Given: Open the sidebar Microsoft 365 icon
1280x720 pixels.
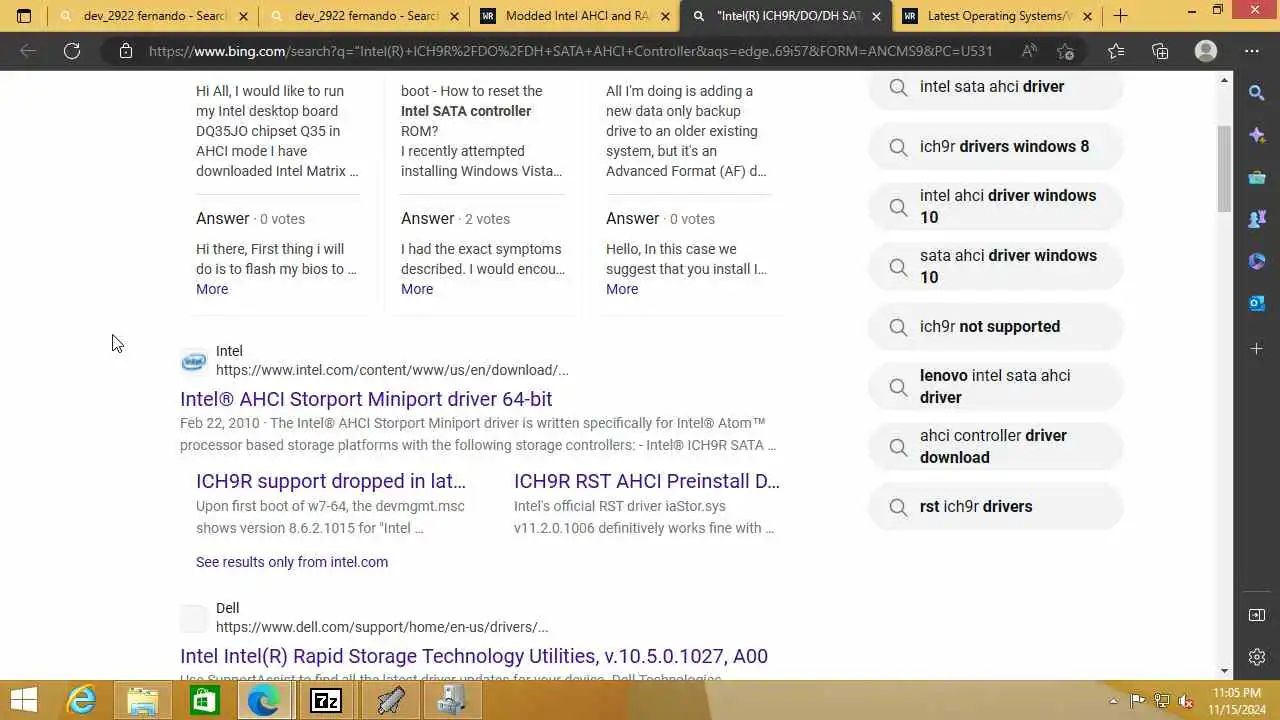Looking at the screenshot, I should (1257, 261).
